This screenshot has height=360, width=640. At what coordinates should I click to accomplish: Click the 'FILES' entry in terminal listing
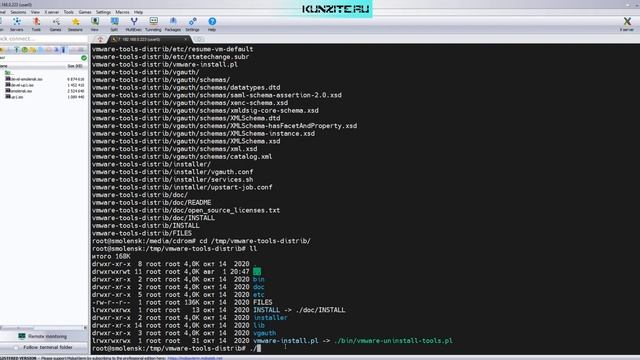262,302
